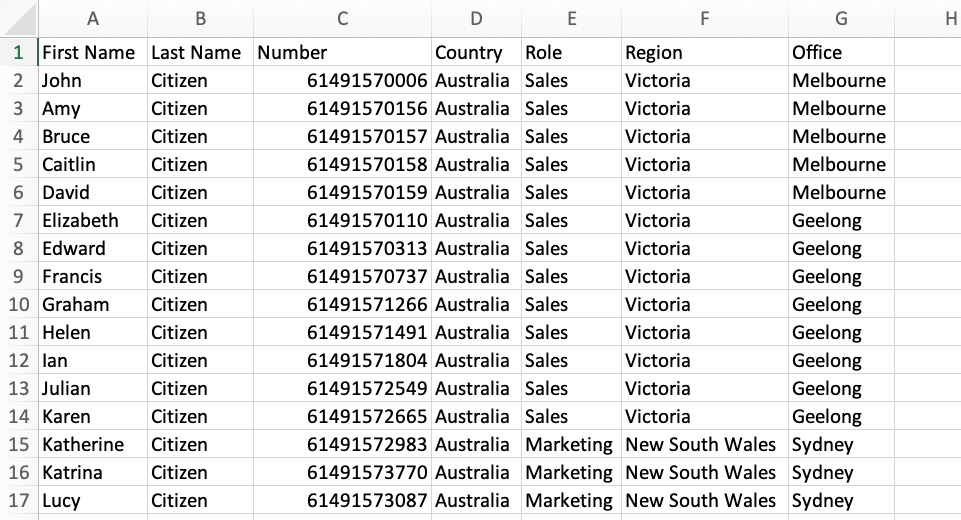This screenshot has height=520, width=961.
Task: Click cell with number 61491572665
Action: 342,416
